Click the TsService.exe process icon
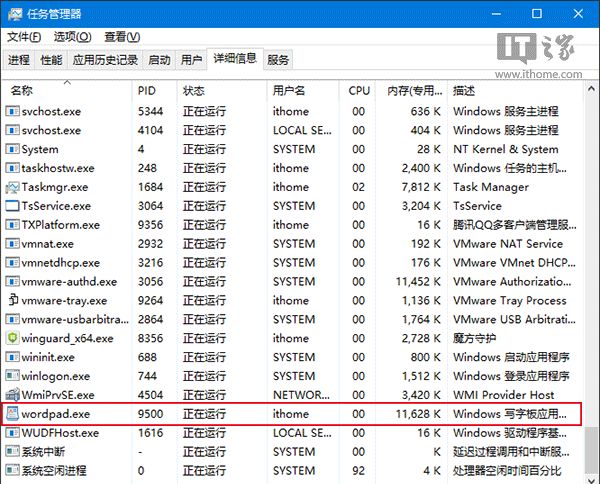 pyautogui.click(x=12, y=206)
